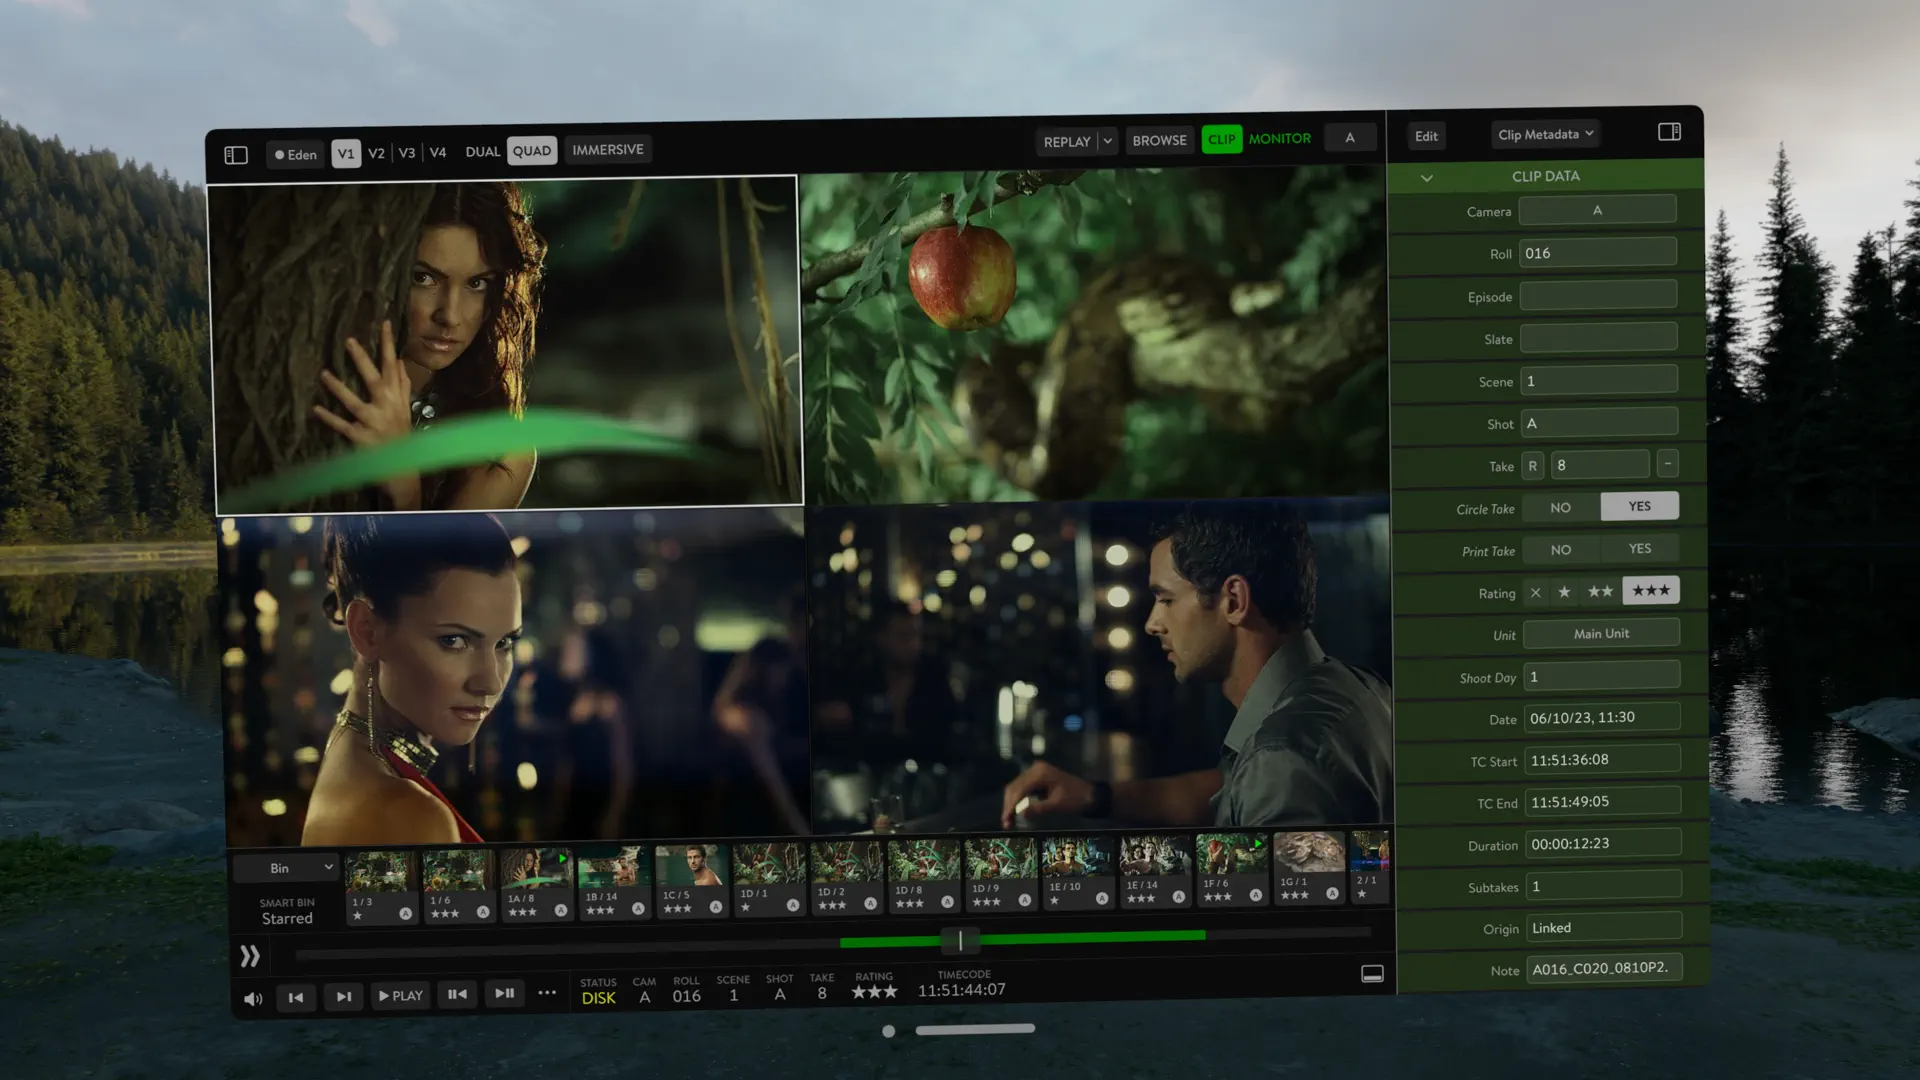Open the Clip Metadata dropdown
Screen dimensions: 1920x1080
pos(1545,133)
